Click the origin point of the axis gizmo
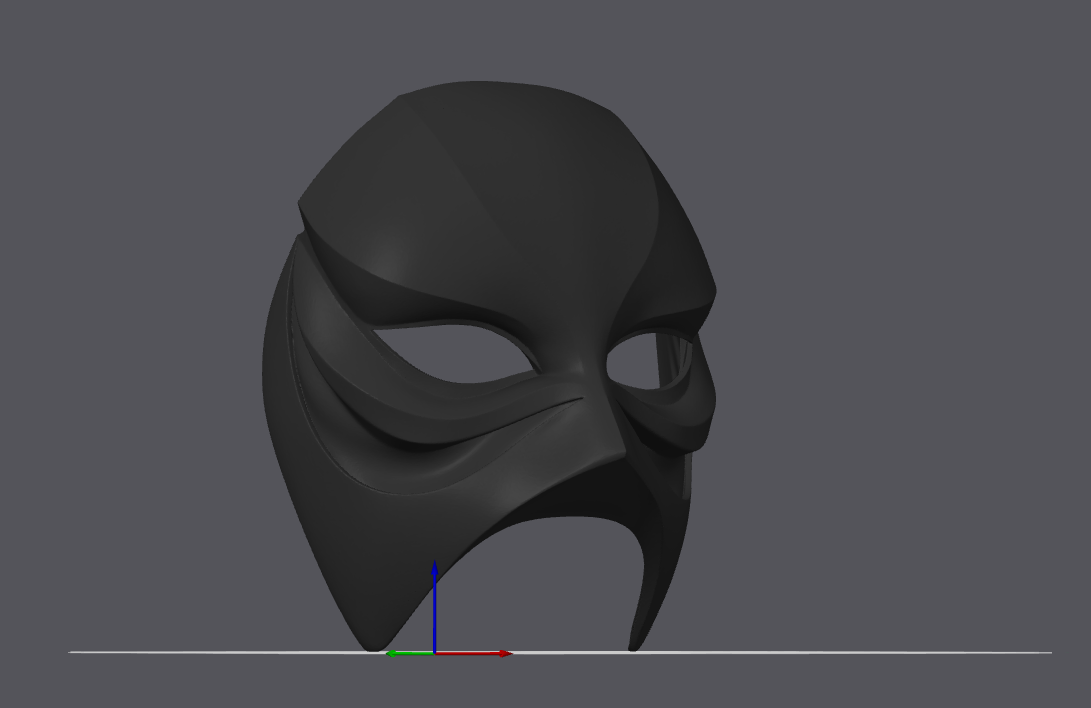The image size is (1091, 708). pyautogui.click(x=435, y=654)
